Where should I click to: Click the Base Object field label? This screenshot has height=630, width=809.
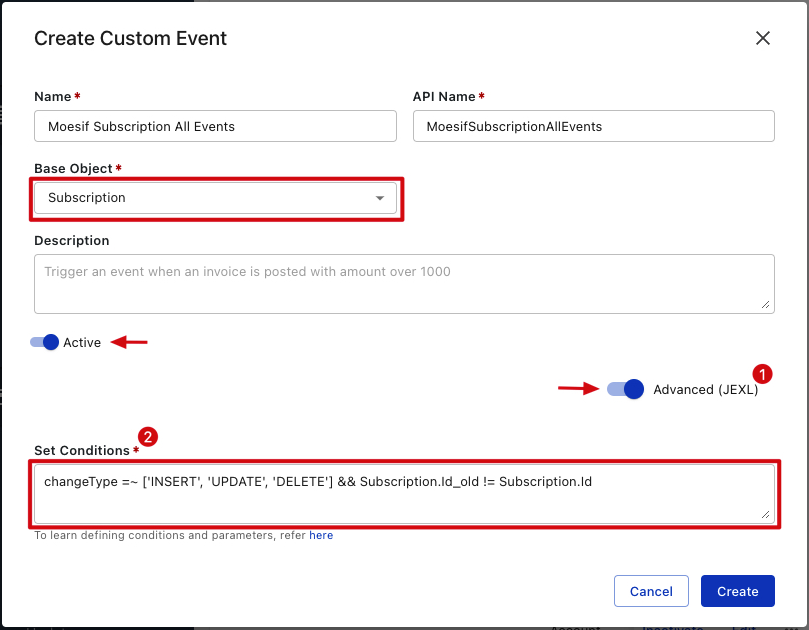point(73,168)
